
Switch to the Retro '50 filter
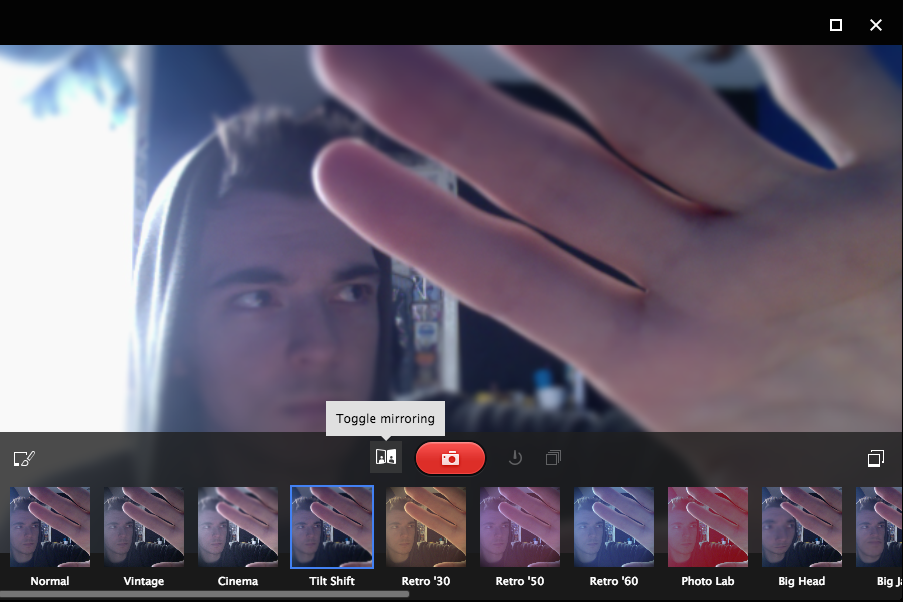click(x=520, y=527)
